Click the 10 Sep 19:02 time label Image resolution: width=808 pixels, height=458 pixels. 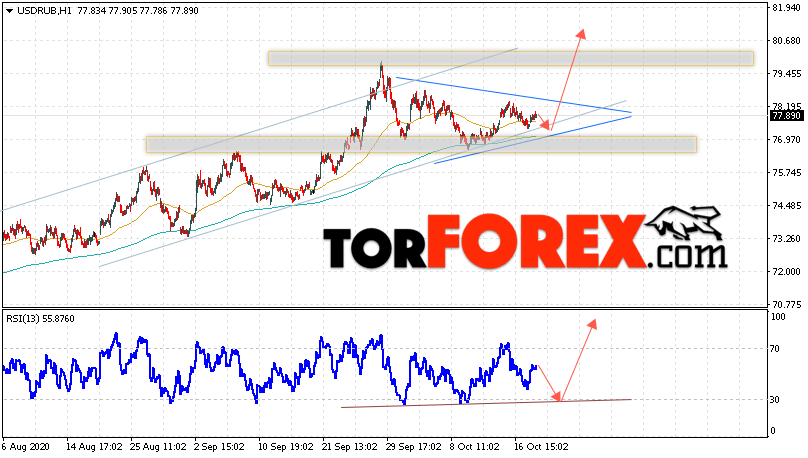[286, 446]
